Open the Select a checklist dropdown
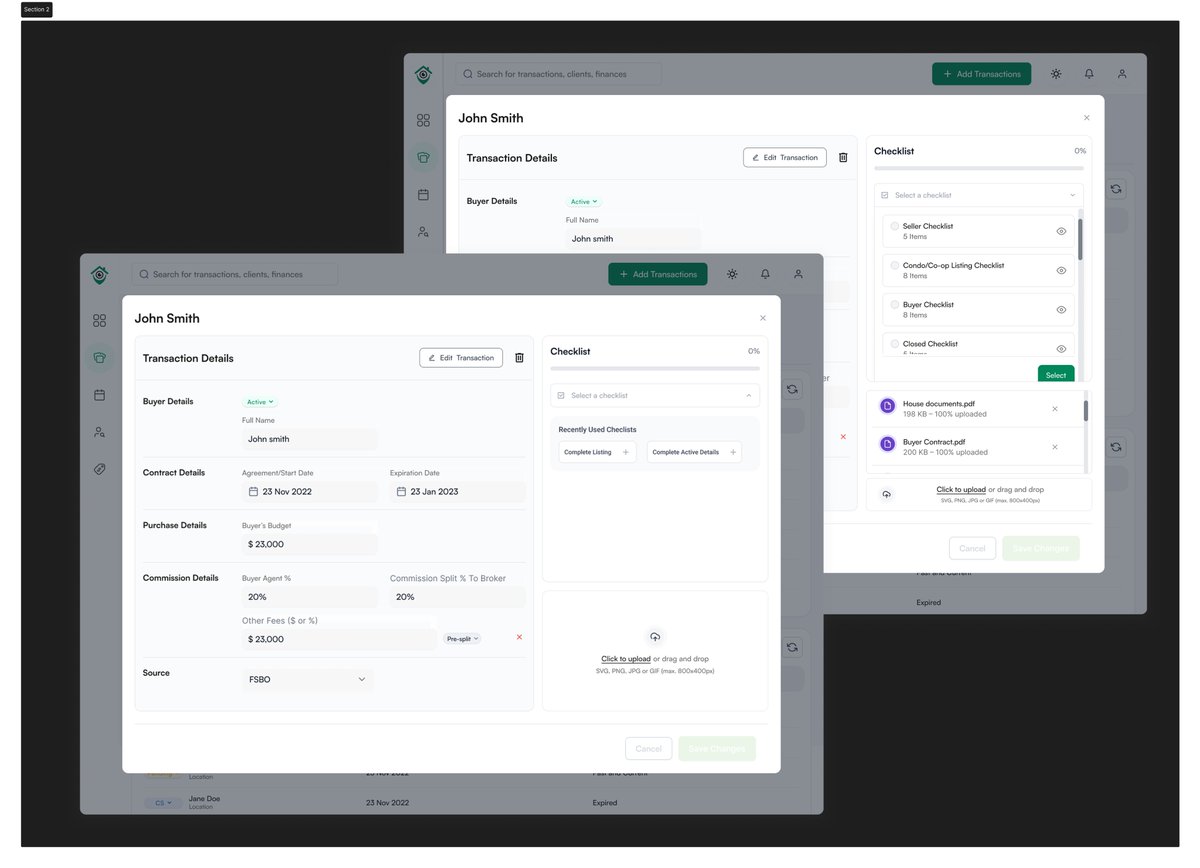The width and height of the screenshot is (1200, 868). click(x=654, y=395)
